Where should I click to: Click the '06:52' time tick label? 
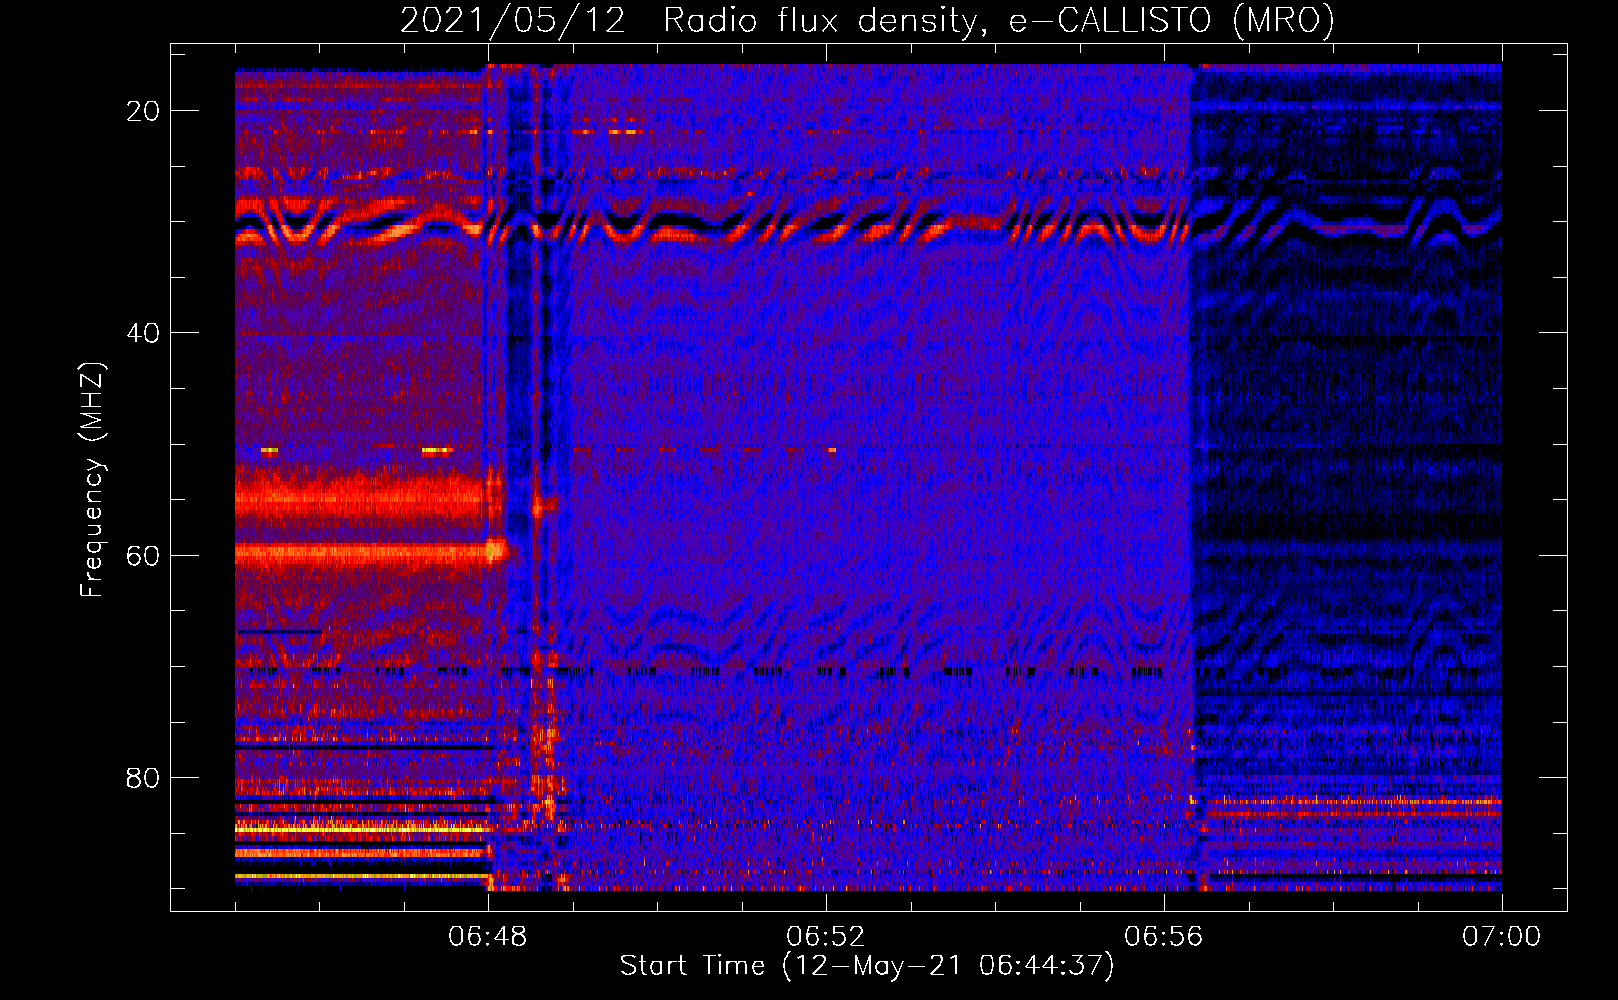(x=826, y=937)
